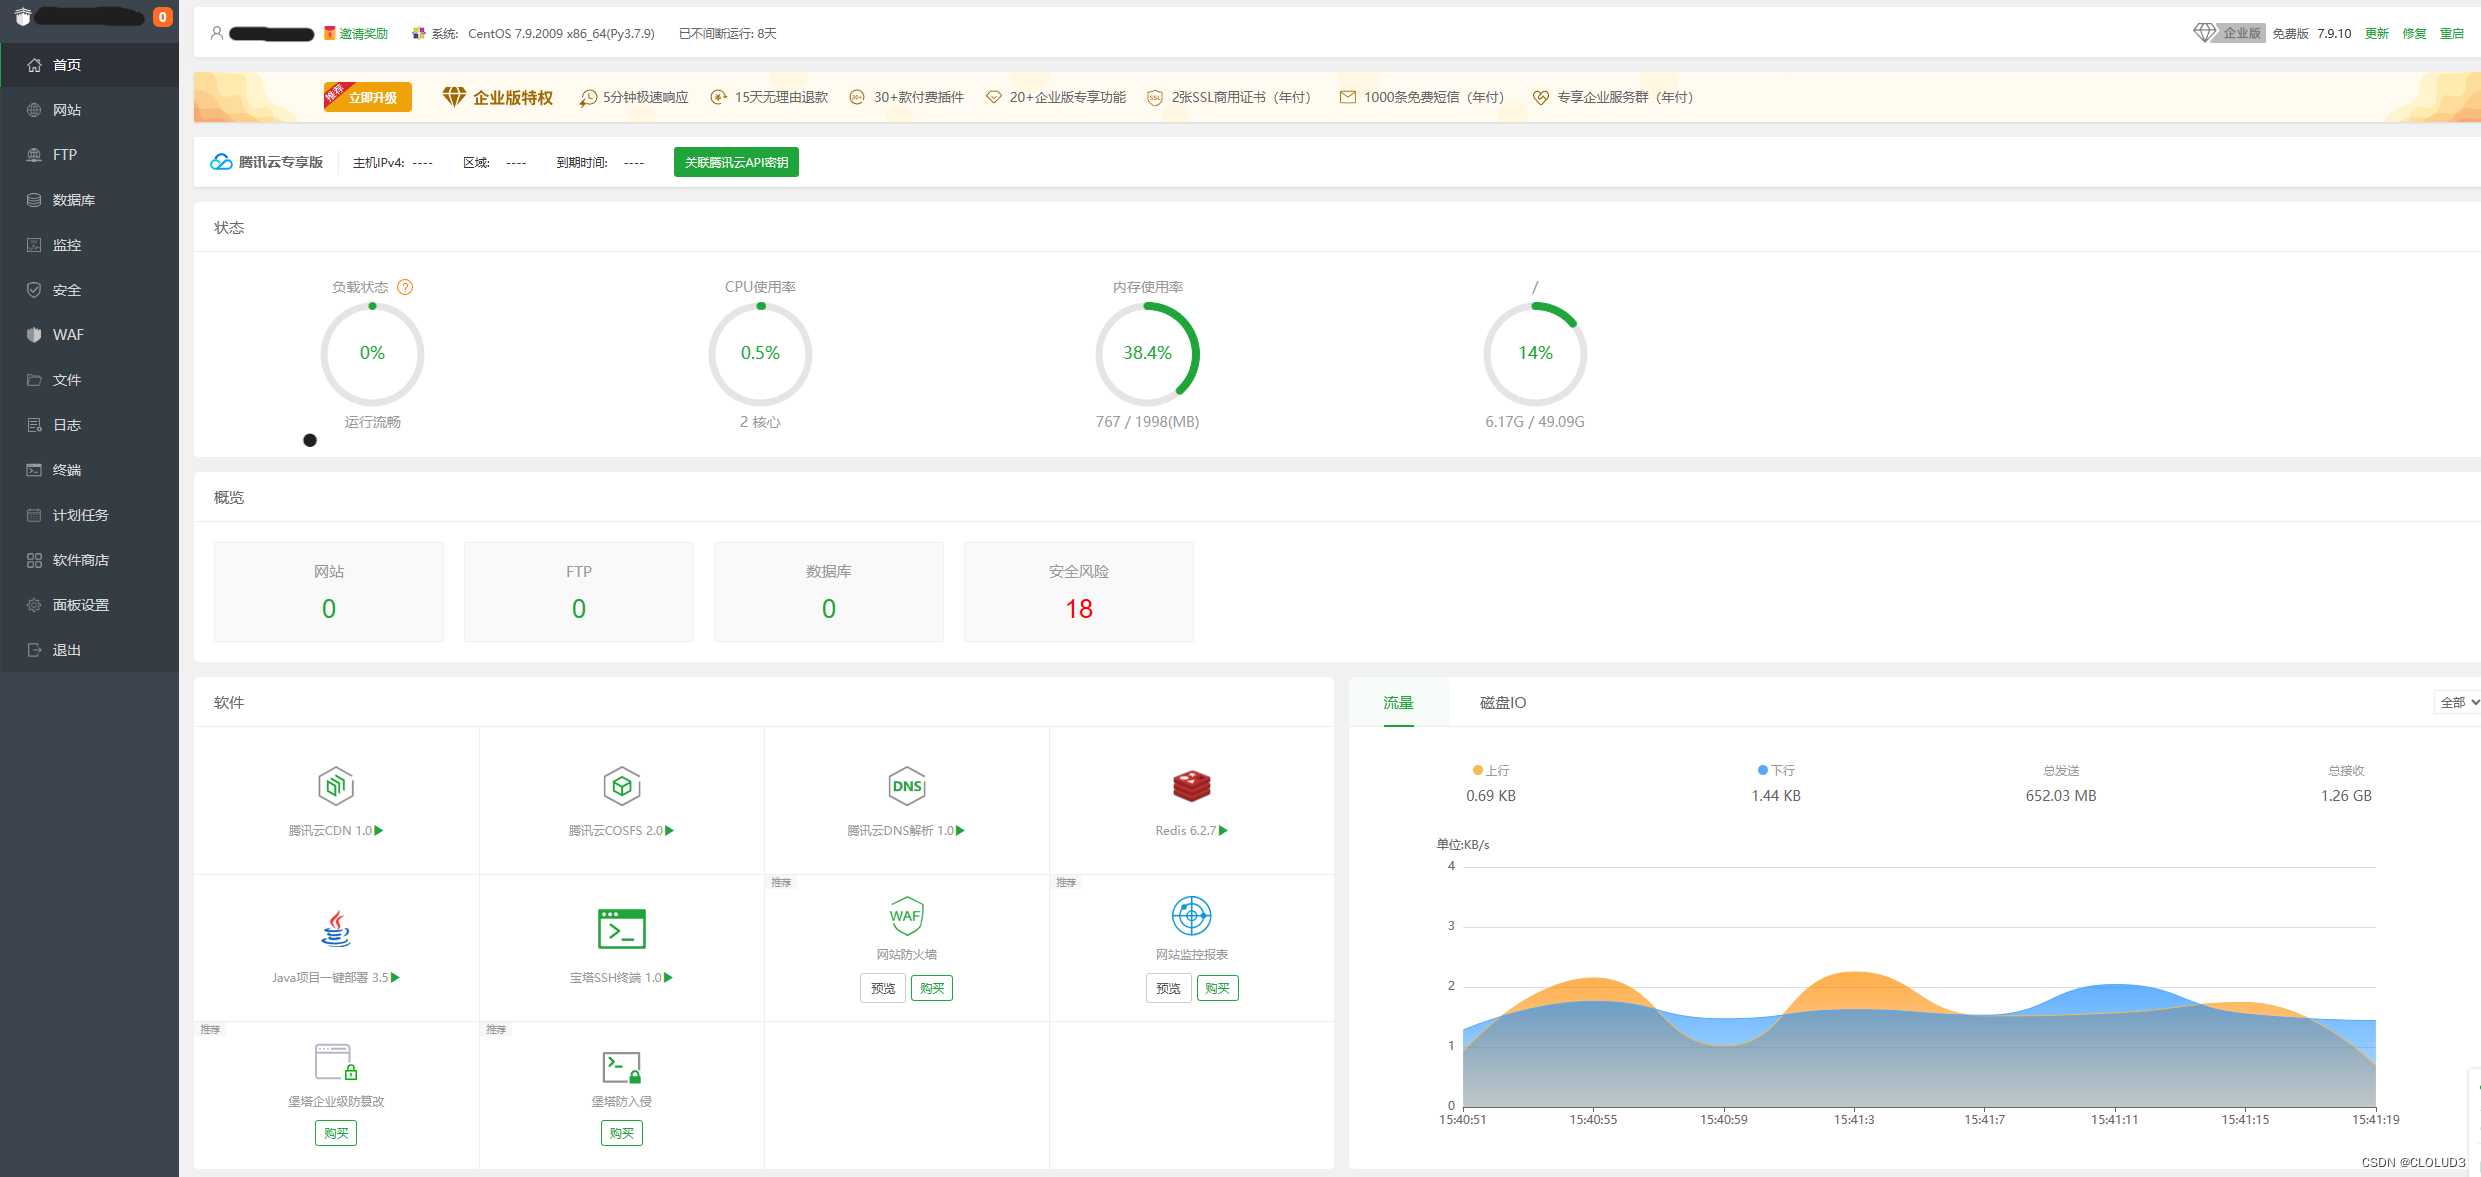The width and height of the screenshot is (2481, 1177).
Task: Open 软件商店 in the sidebar
Action: click(80, 560)
